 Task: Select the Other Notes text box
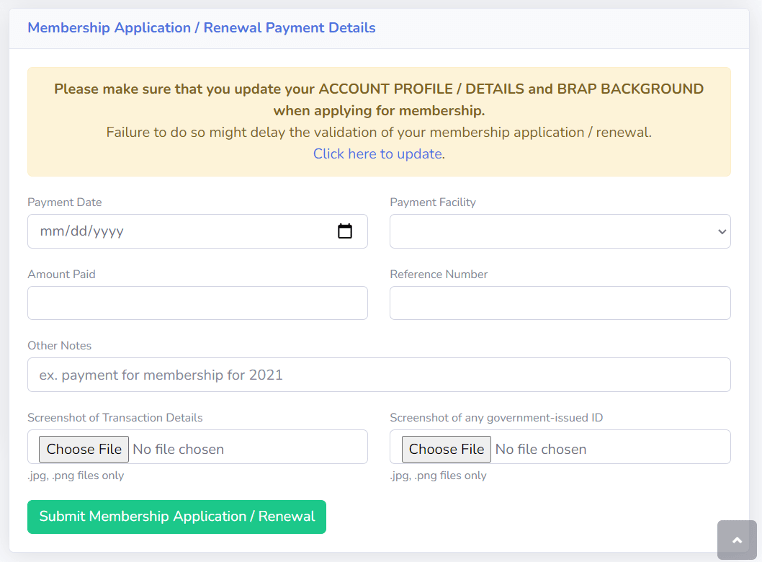(379, 375)
